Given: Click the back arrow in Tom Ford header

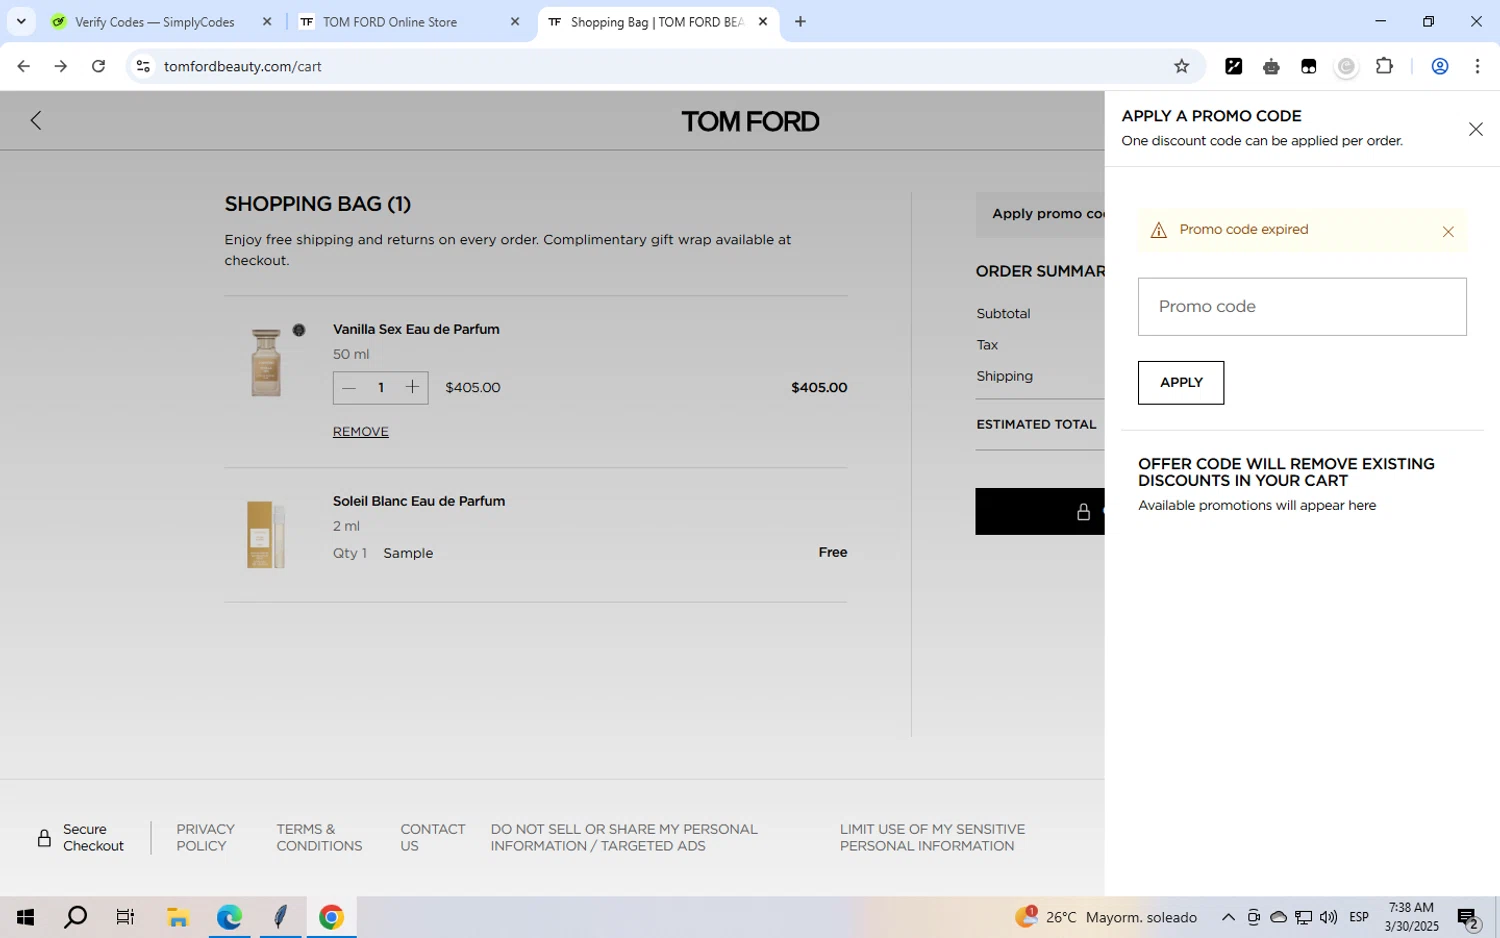Looking at the screenshot, I should (x=36, y=121).
